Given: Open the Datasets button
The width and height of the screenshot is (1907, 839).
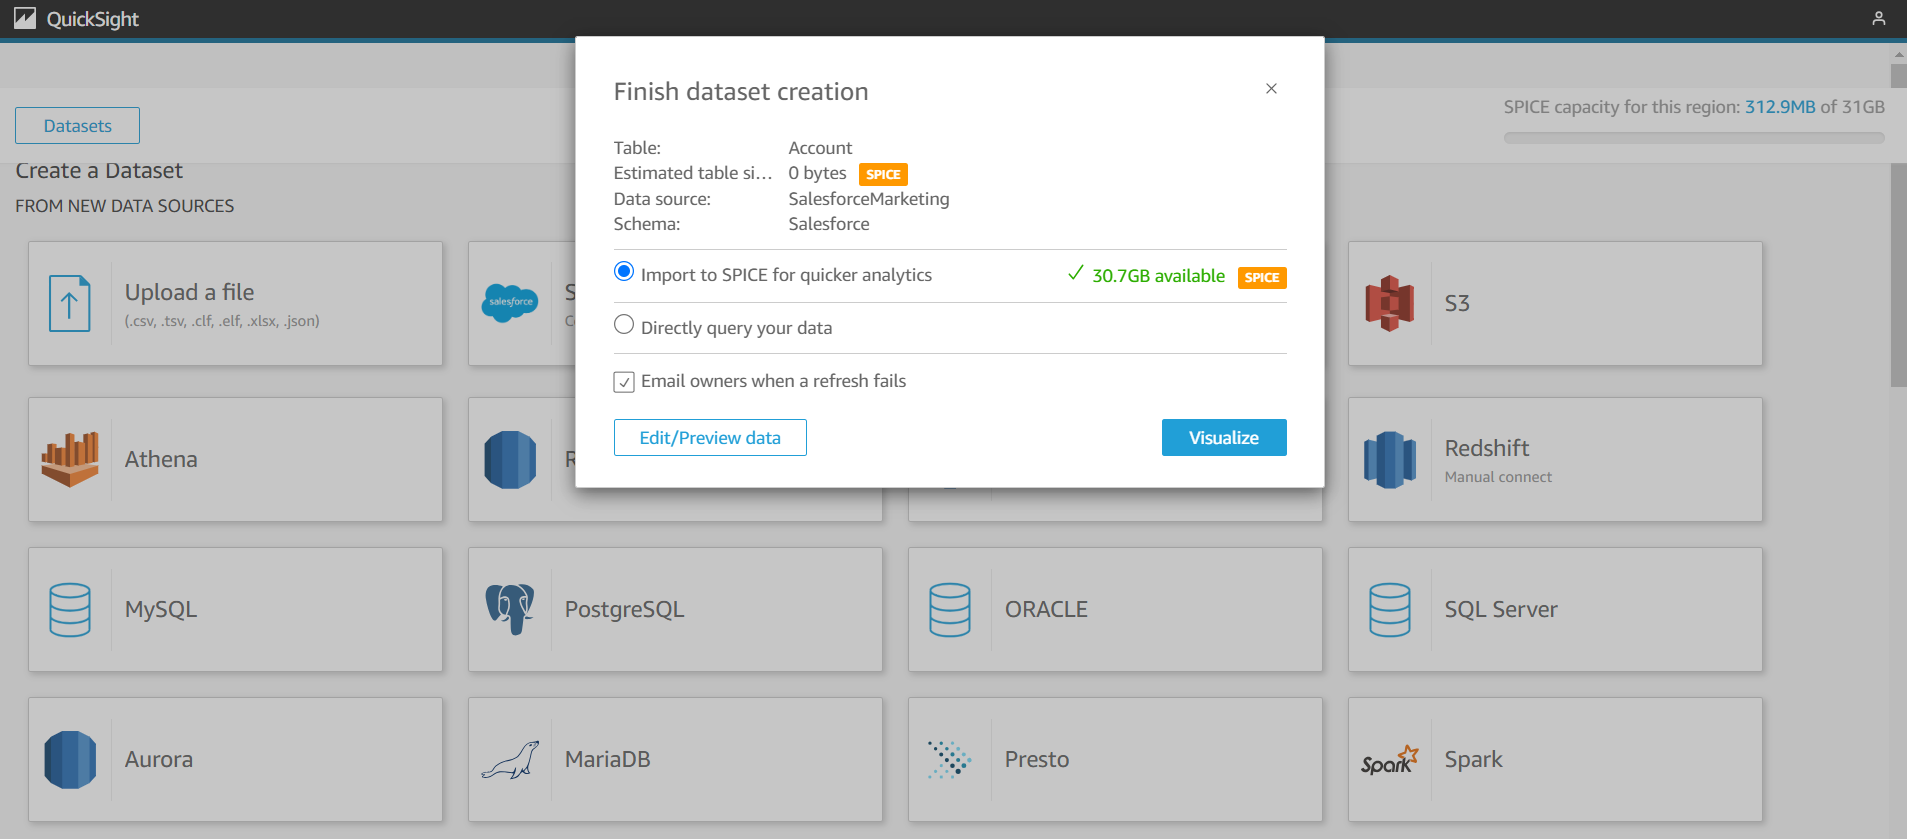Looking at the screenshot, I should tap(77, 126).
